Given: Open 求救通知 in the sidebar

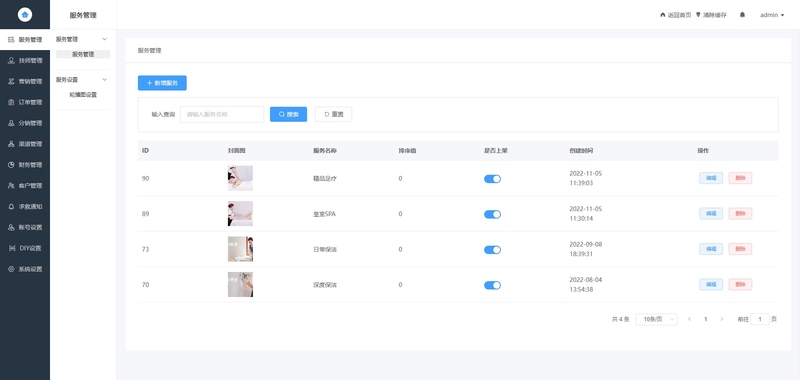Looking at the screenshot, I should click(x=25, y=207).
